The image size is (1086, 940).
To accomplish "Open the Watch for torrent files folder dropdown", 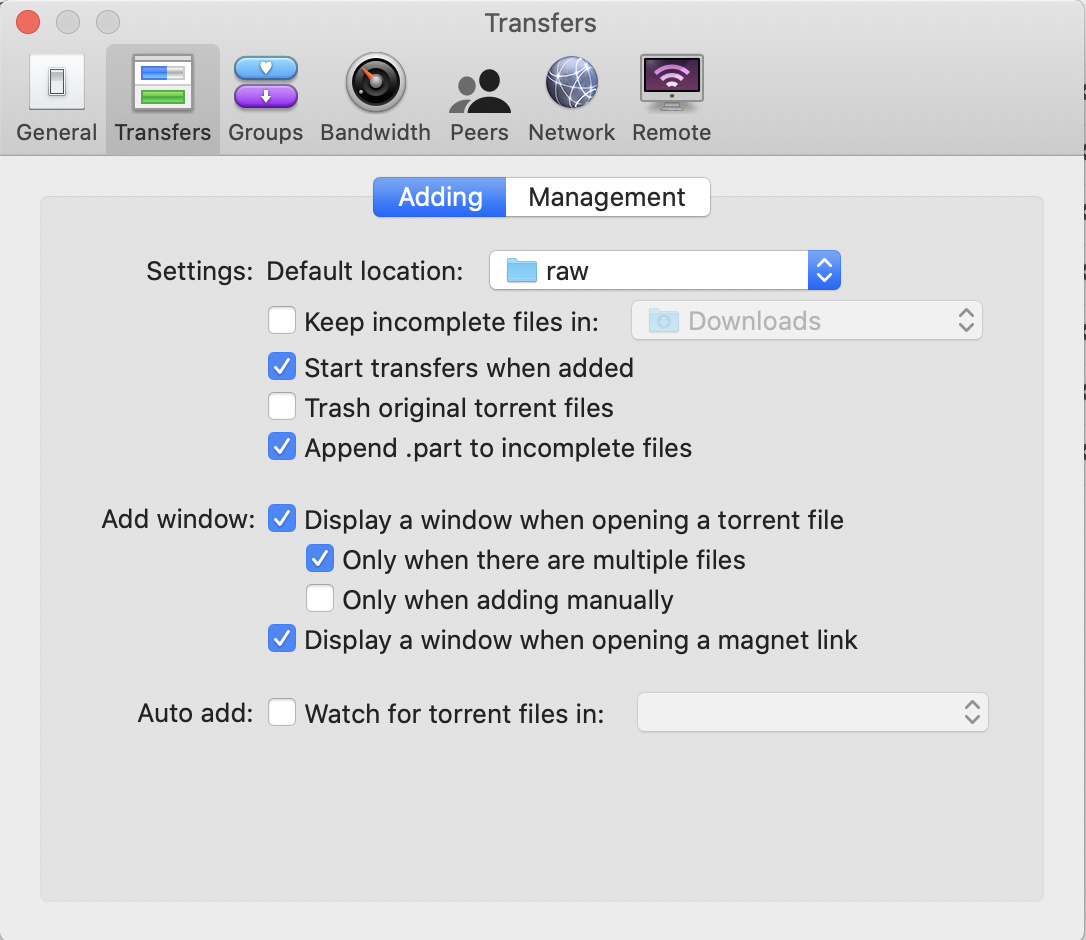I will pos(812,713).
